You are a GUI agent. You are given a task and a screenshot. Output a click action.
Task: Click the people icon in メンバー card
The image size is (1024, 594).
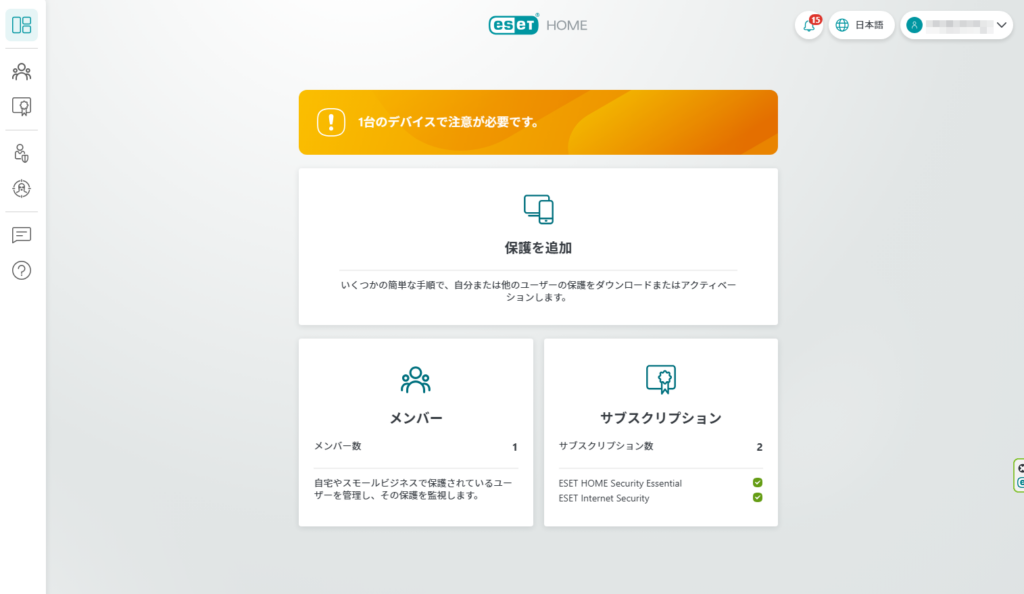[x=416, y=379]
